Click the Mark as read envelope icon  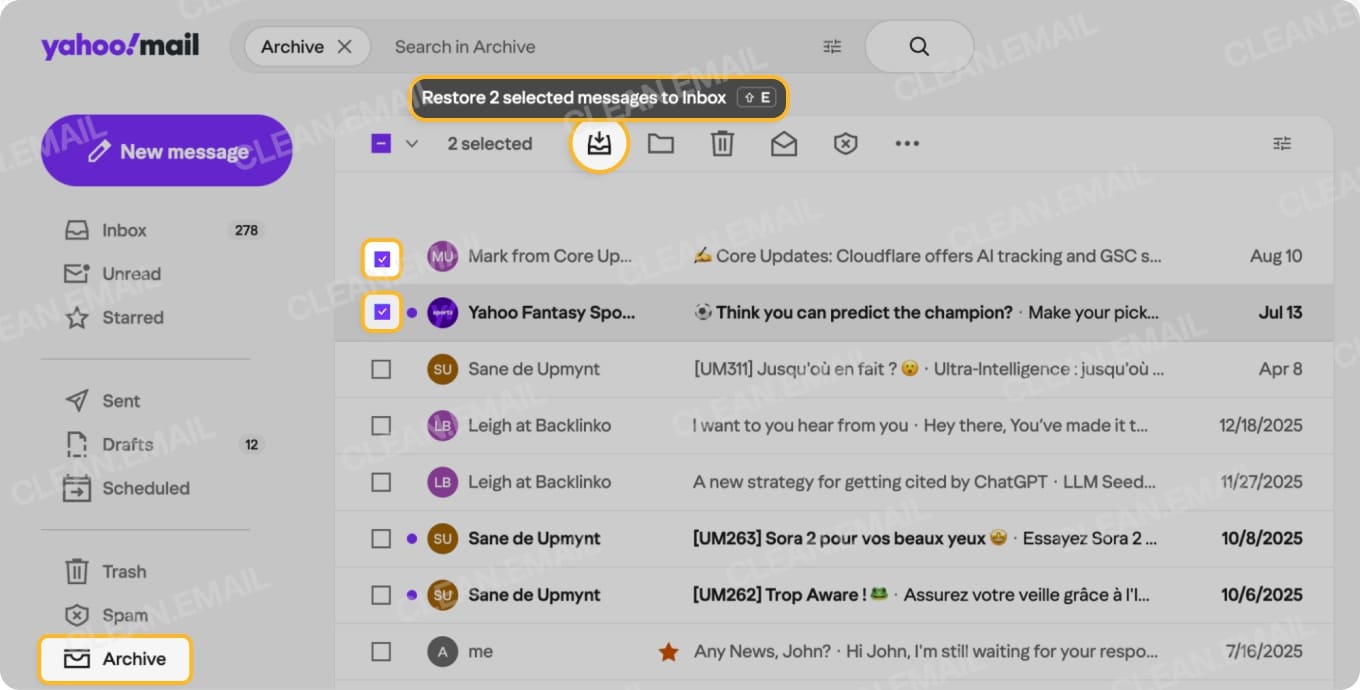[x=784, y=144]
